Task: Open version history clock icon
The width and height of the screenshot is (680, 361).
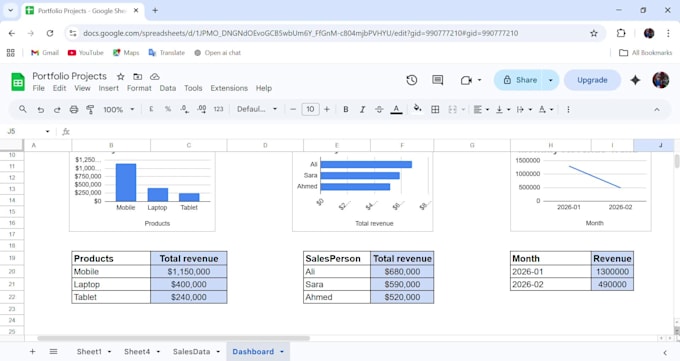Action: [x=412, y=80]
